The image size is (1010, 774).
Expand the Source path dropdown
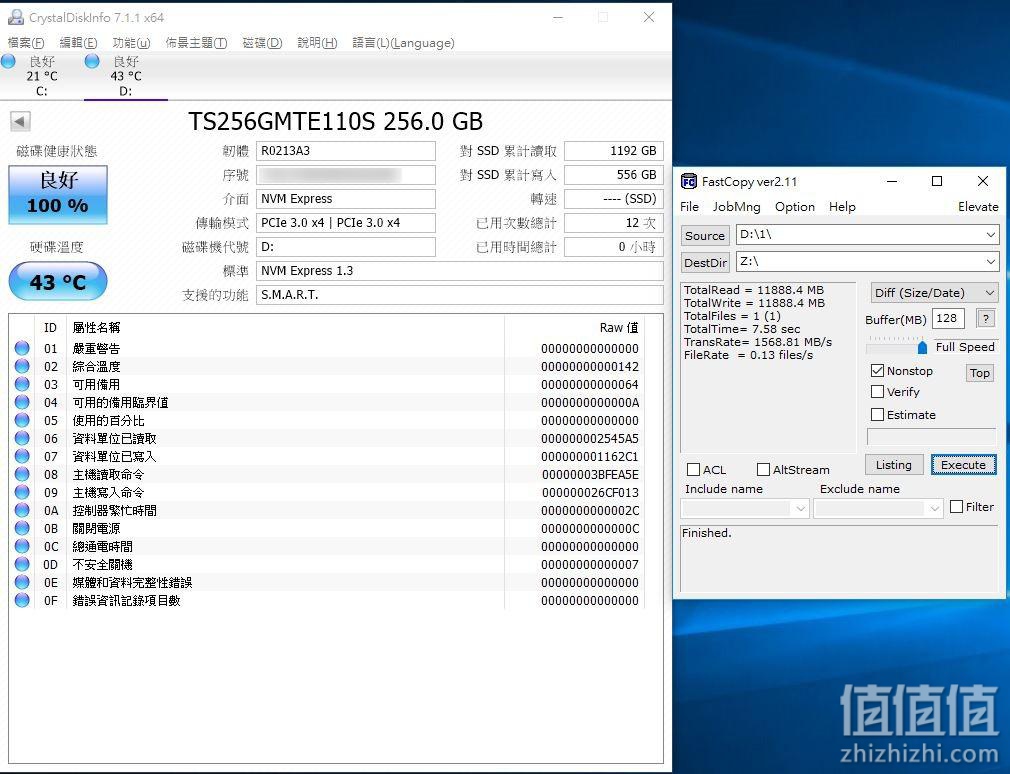click(991, 234)
